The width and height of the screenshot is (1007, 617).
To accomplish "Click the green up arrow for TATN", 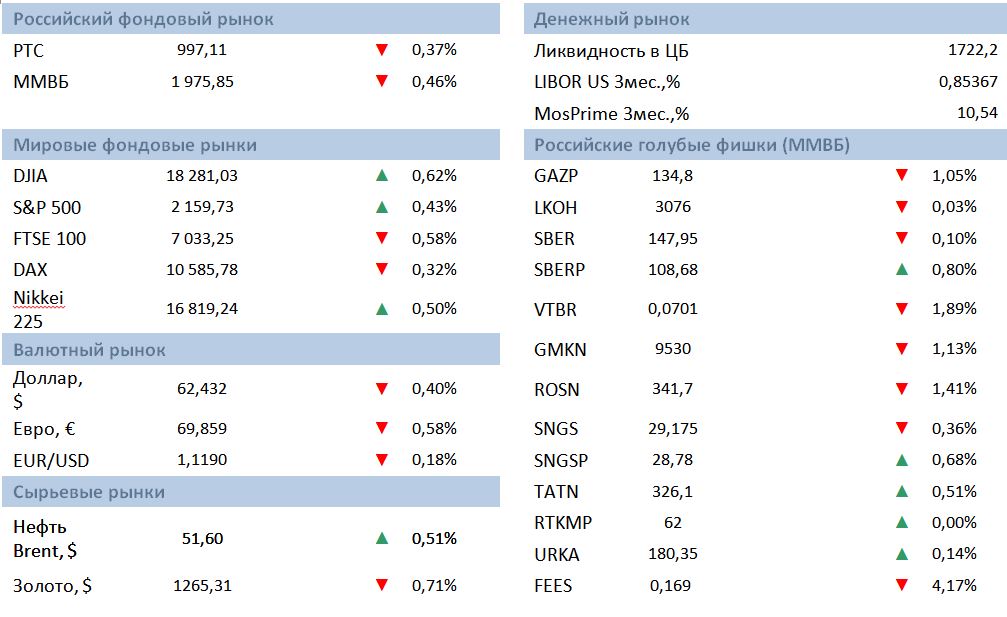I will (x=902, y=491).
